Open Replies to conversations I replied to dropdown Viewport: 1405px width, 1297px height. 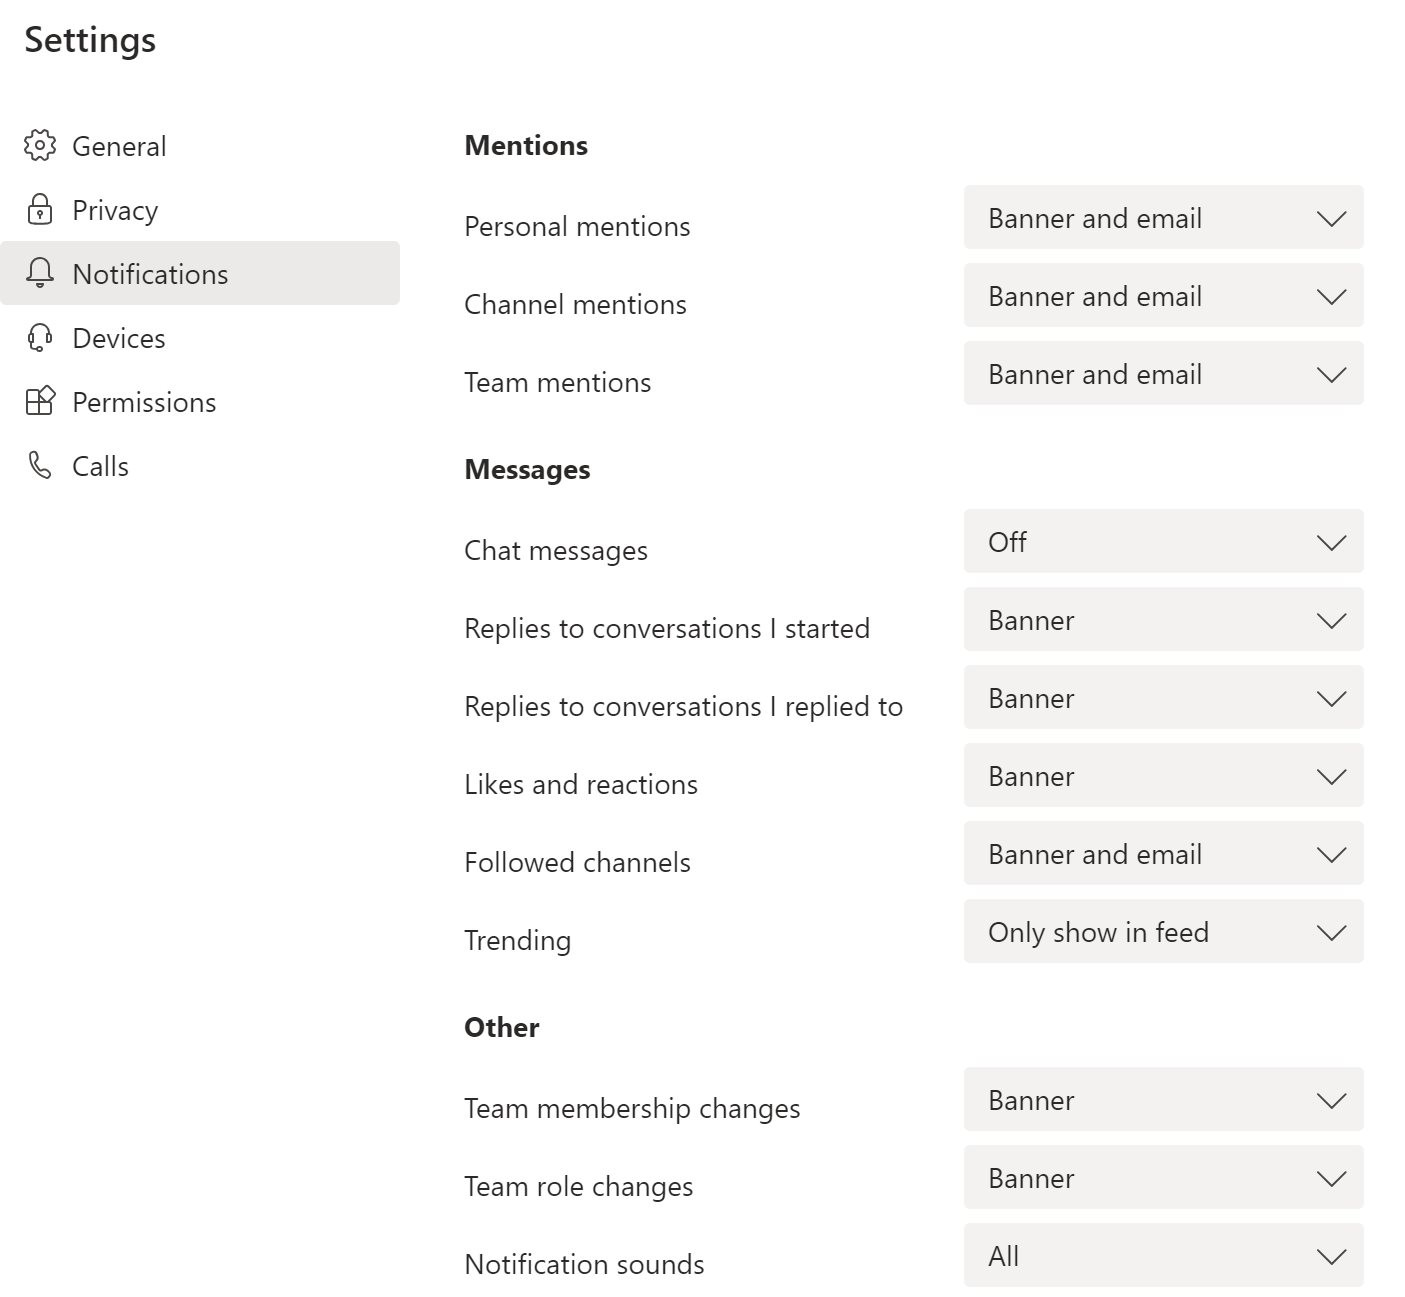[1163, 697]
